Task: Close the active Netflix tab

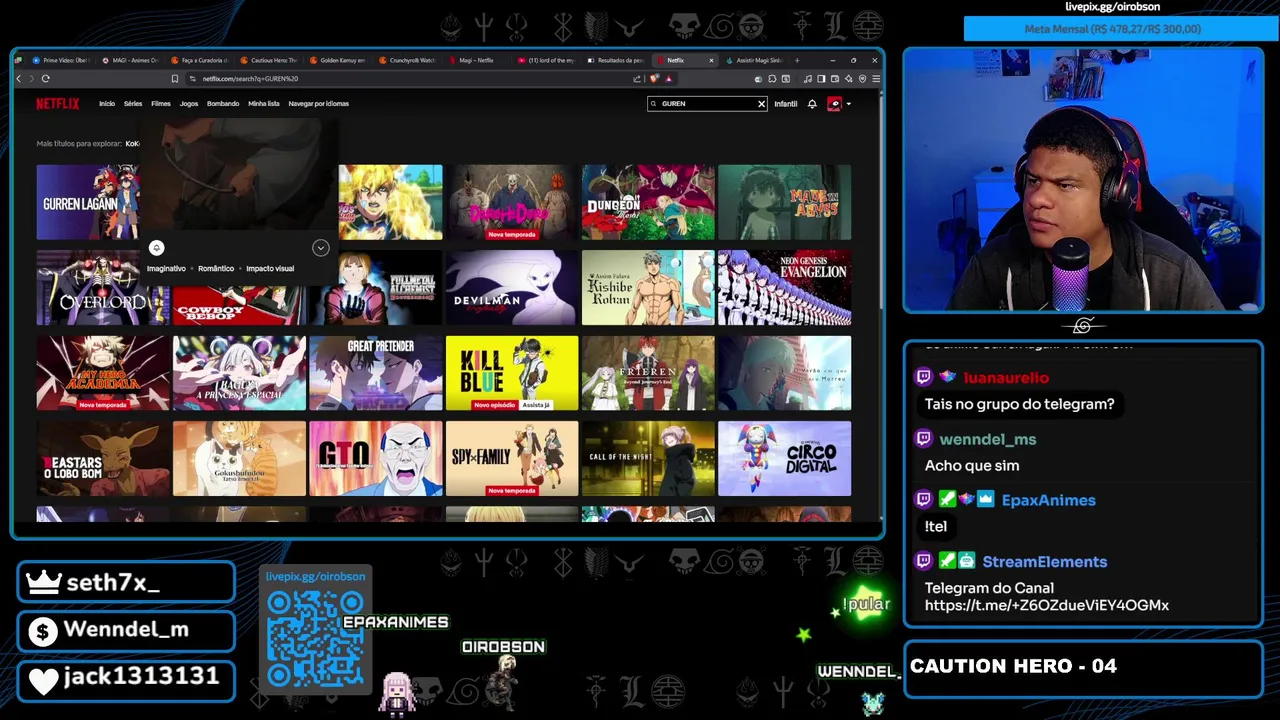Action: point(711,61)
